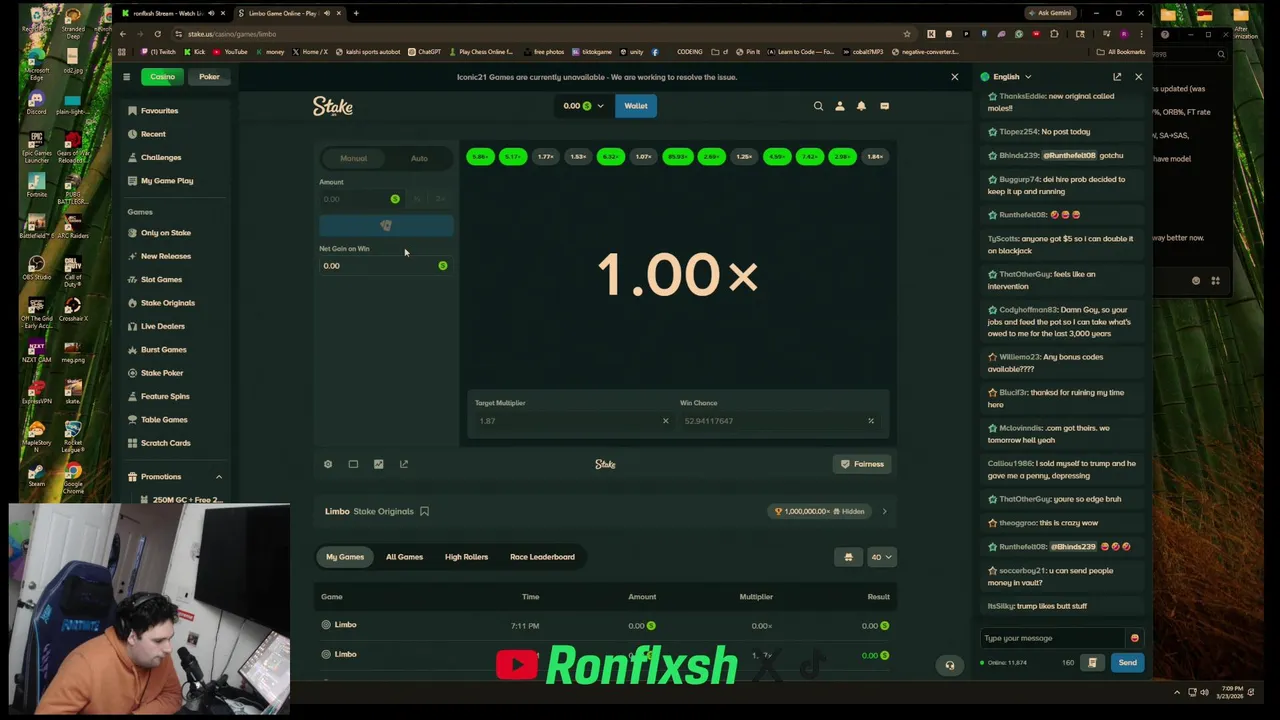Expand the 1,000,000.00× Hidden top win arrow
Viewport: 1280px width, 720px height.
(x=884, y=512)
